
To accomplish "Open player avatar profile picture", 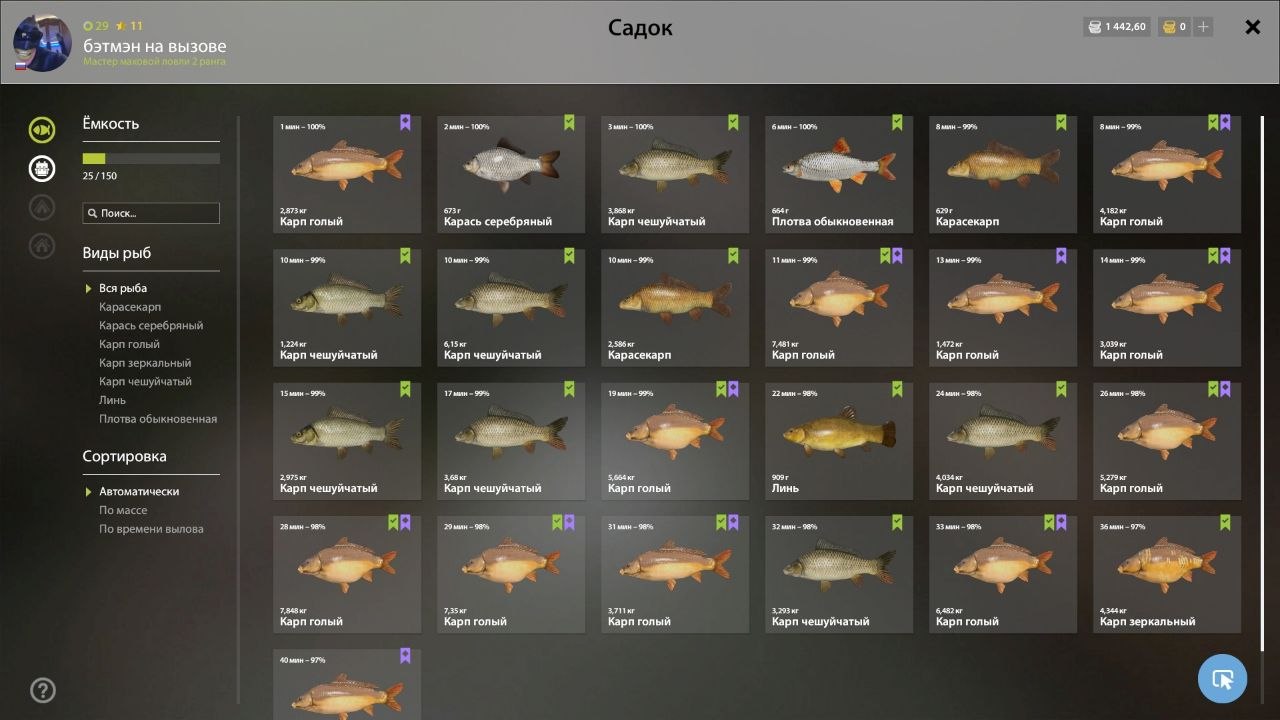I will point(42,42).
